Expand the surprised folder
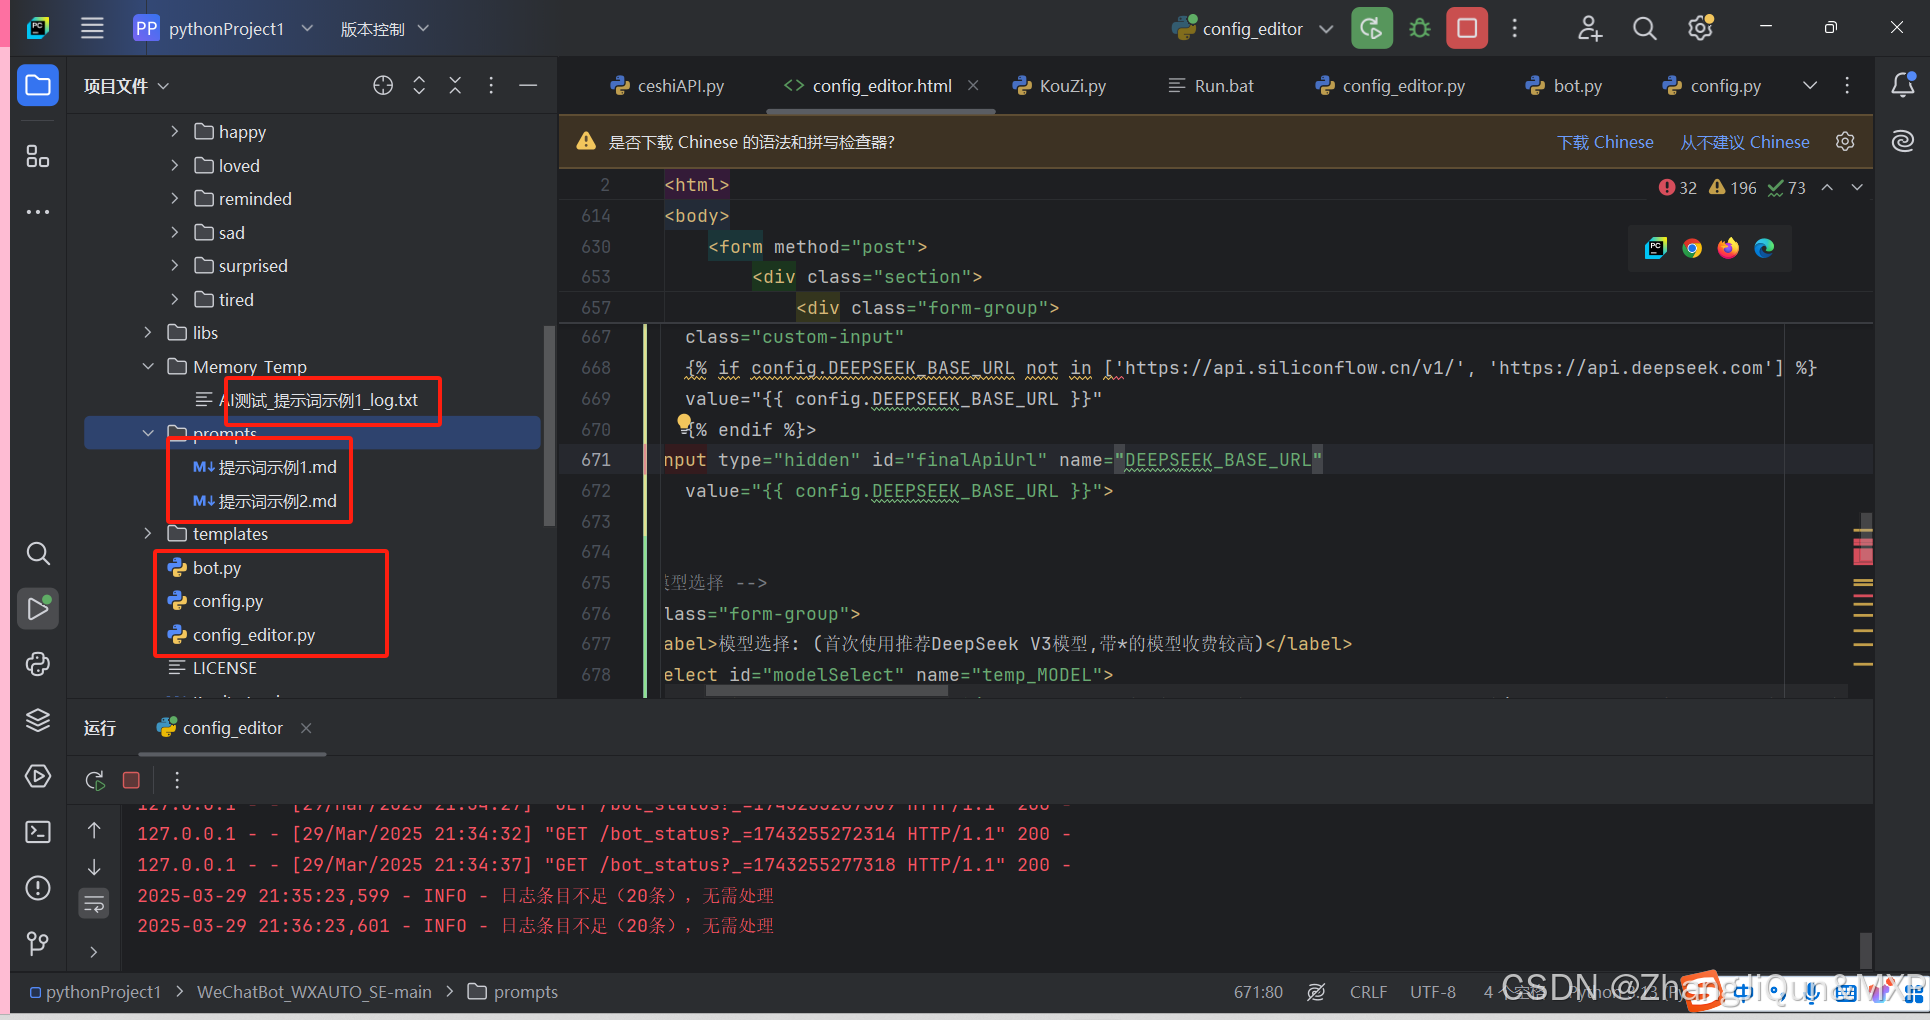This screenshot has height=1020, width=1930. click(x=174, y=266)
